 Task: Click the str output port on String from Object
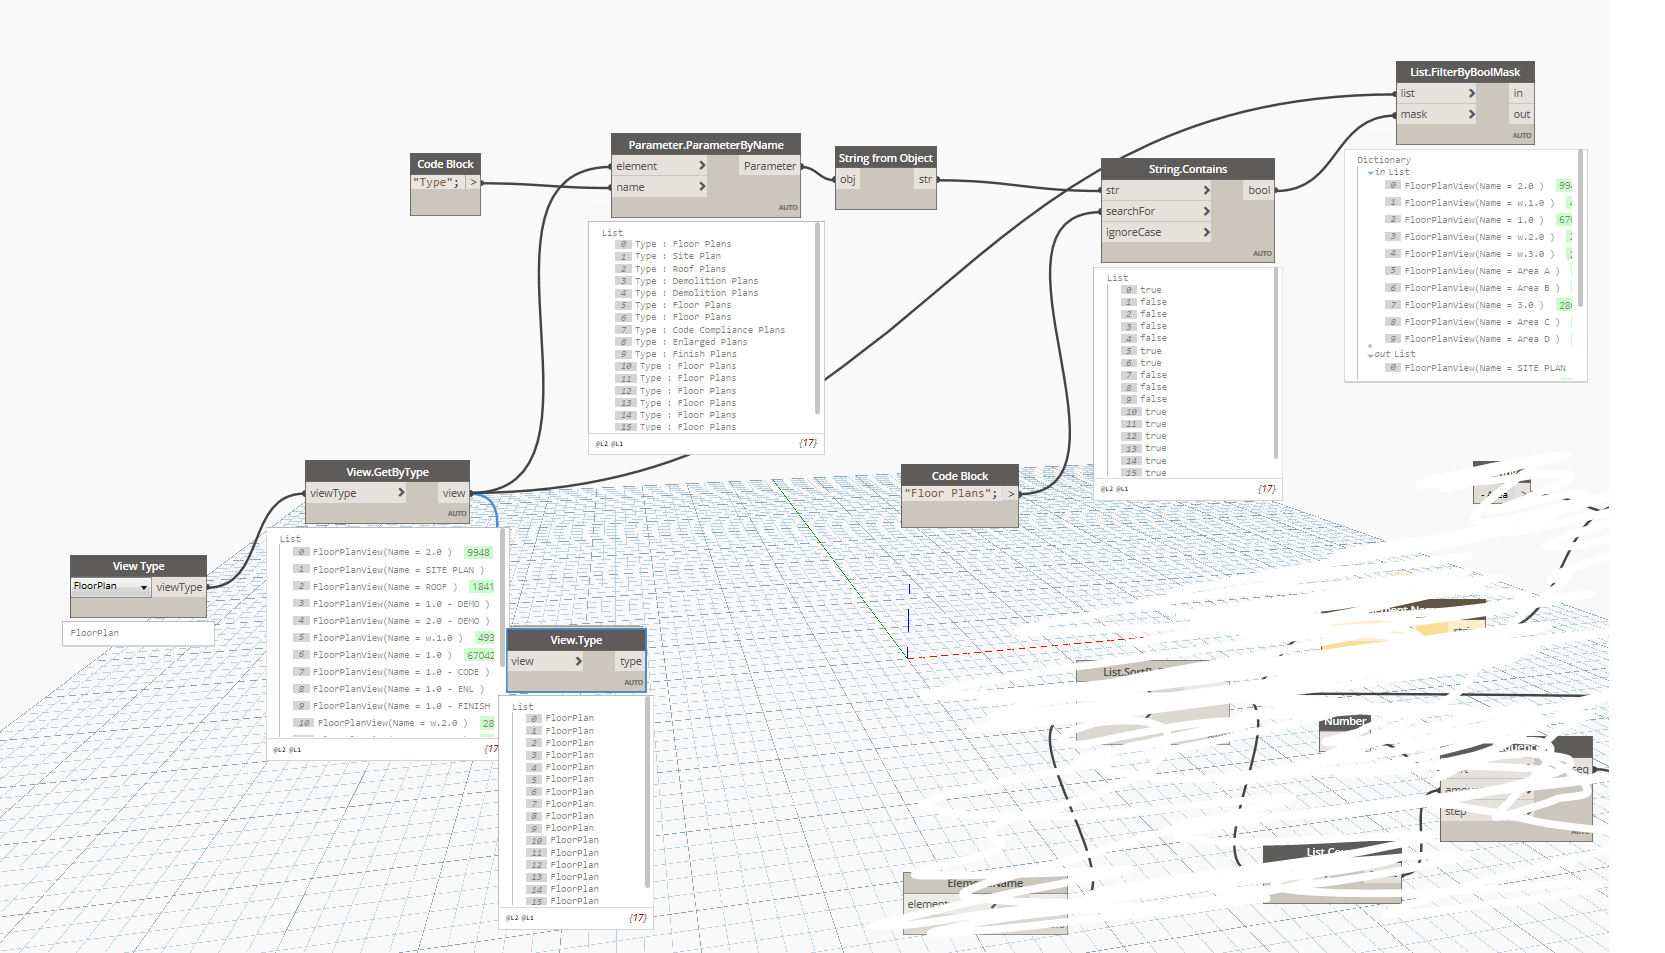[x=925, y=179]
